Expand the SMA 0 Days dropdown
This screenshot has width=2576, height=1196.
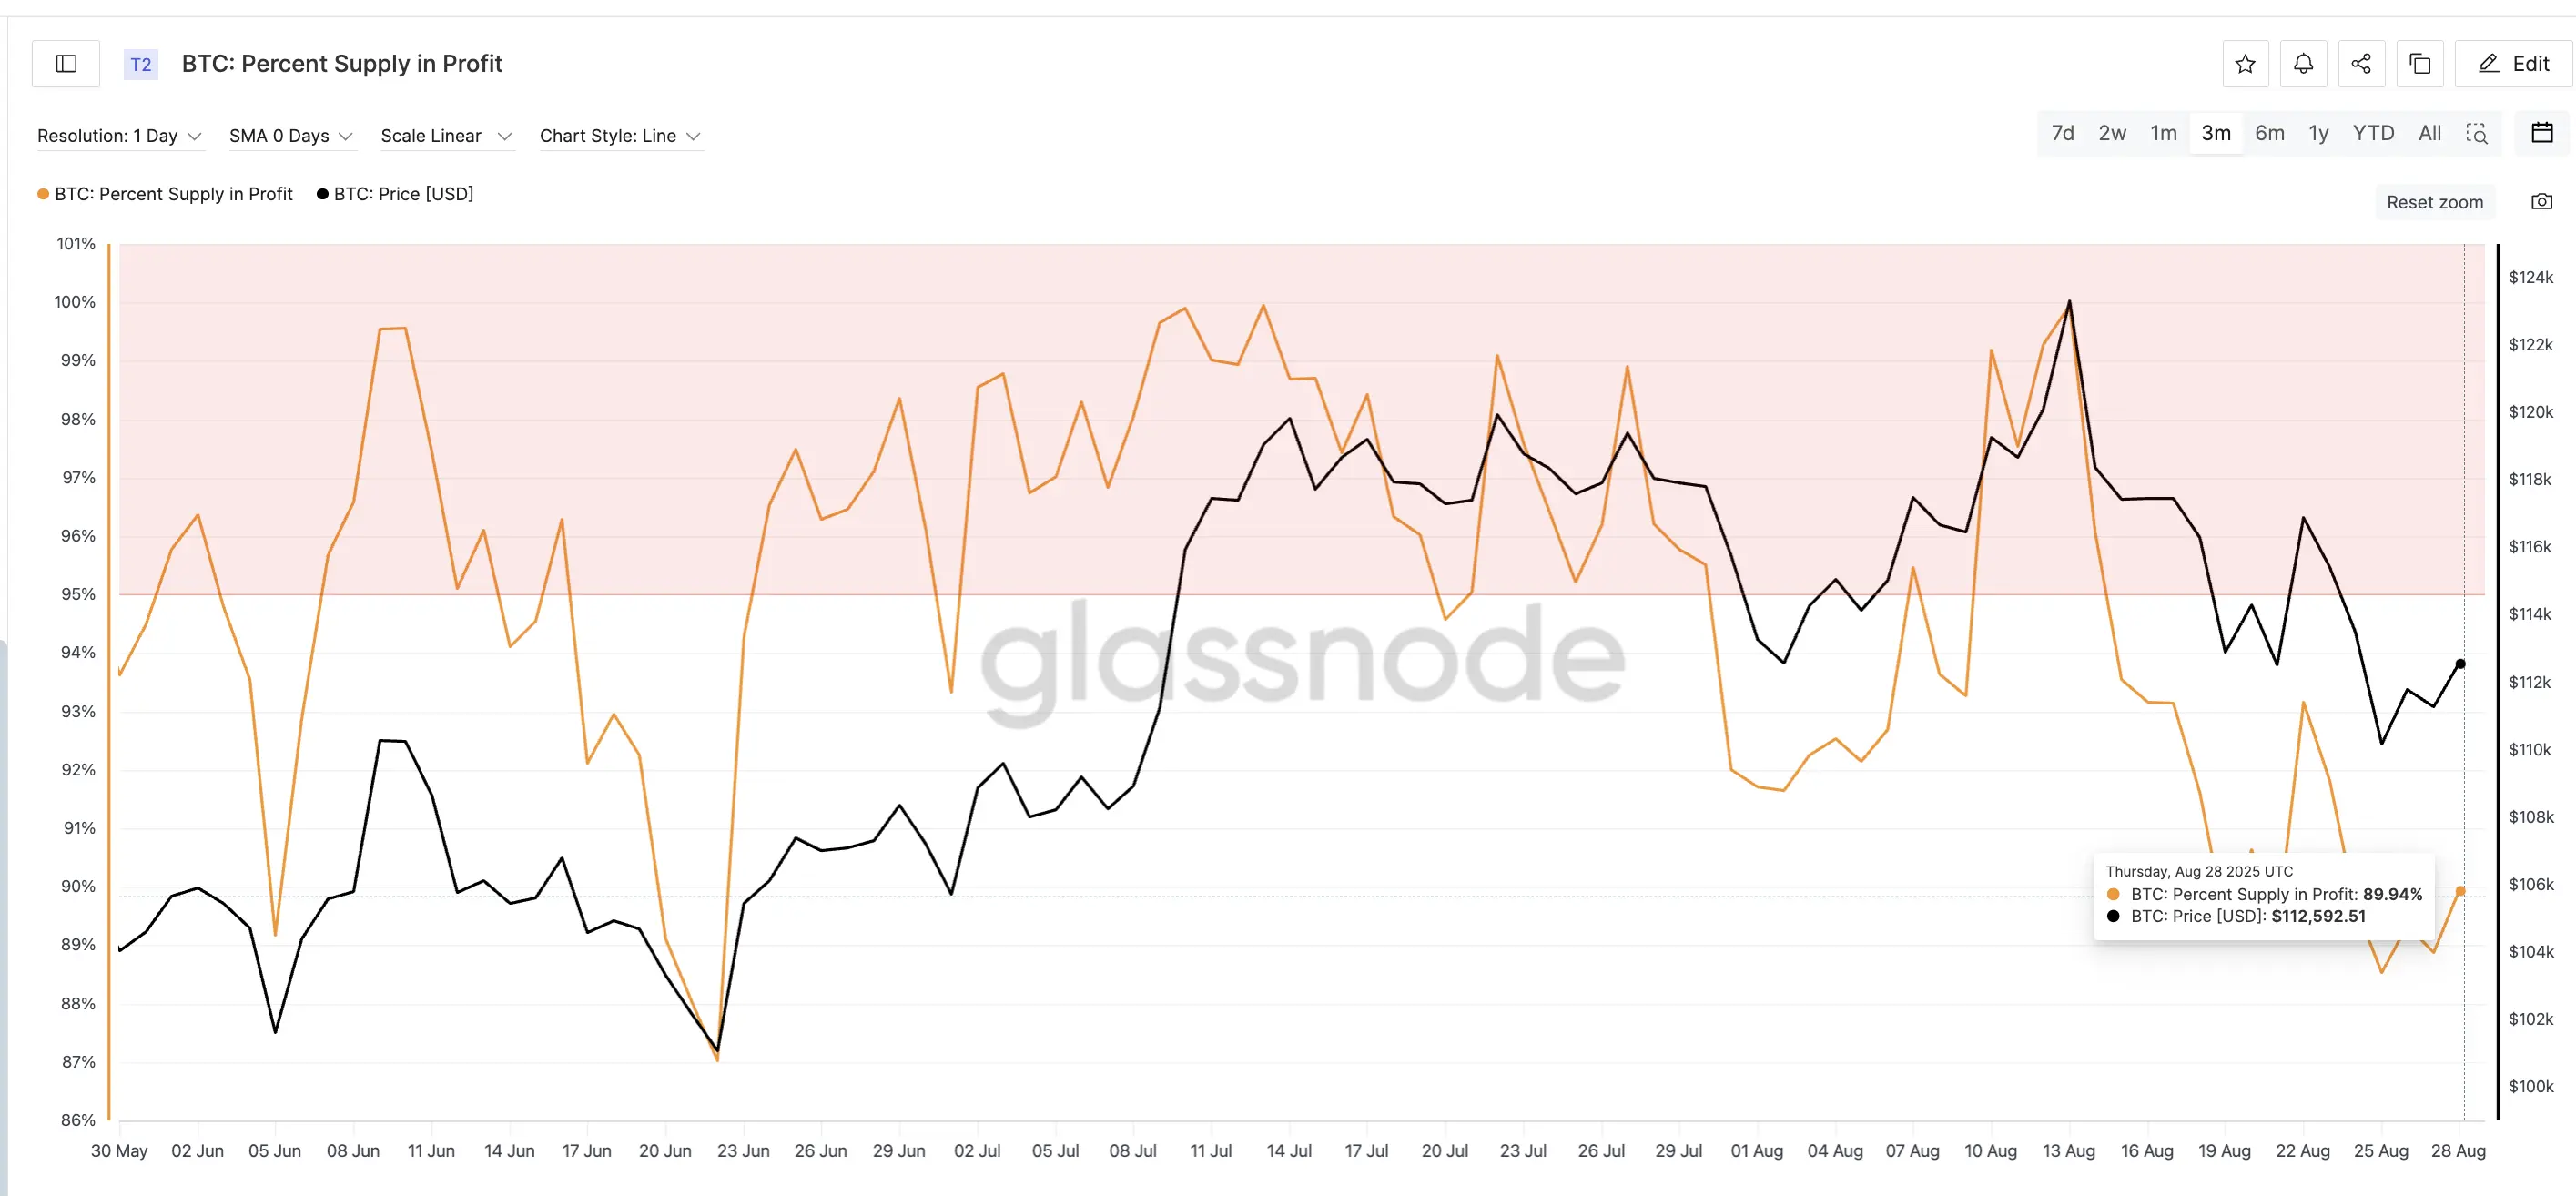pyautogui.click(x=290, y=136)
